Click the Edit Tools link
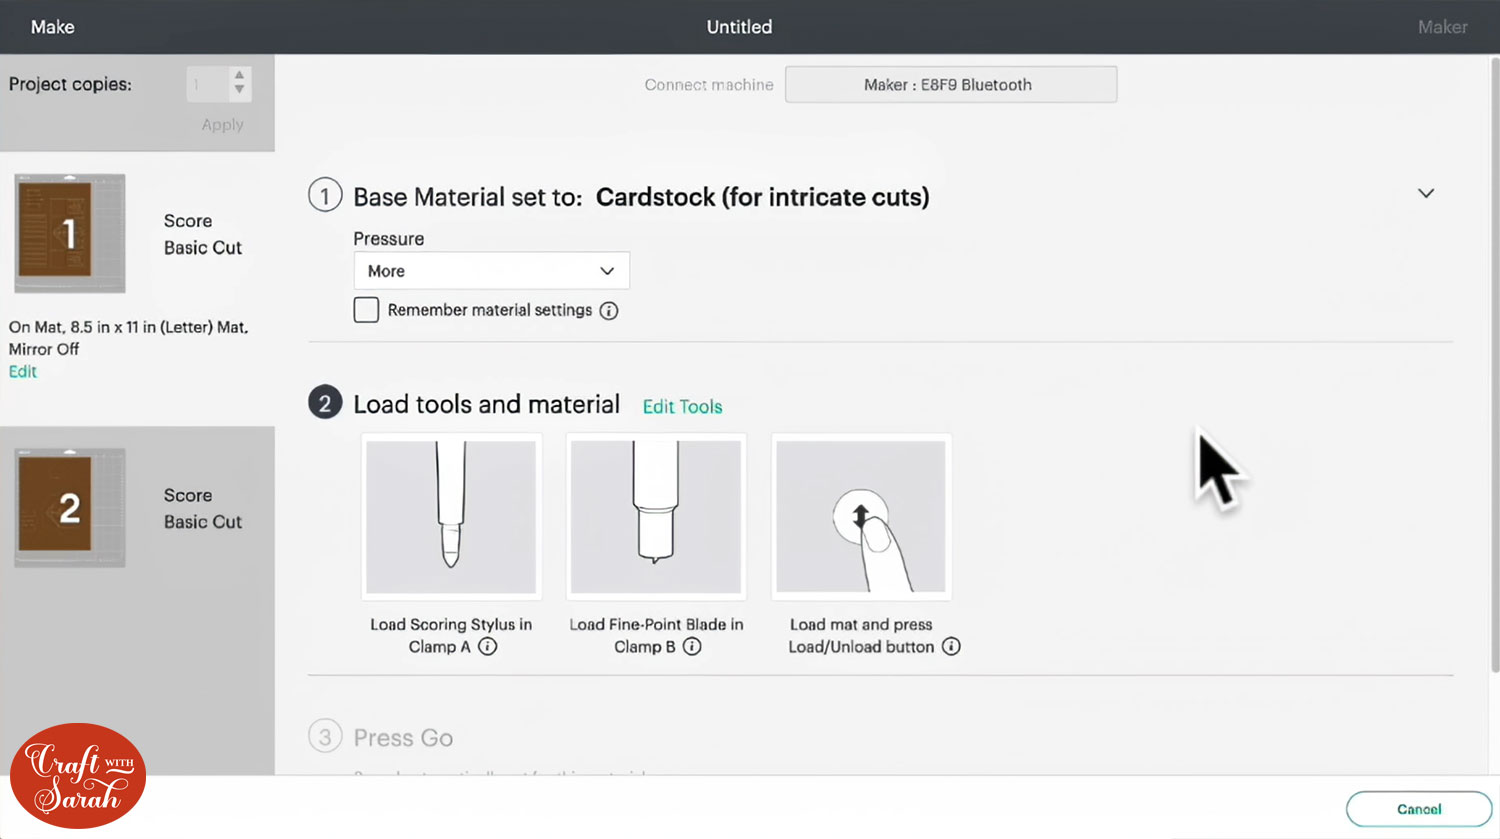Viewport: 1500px width, 839px height. pos(682,407)
